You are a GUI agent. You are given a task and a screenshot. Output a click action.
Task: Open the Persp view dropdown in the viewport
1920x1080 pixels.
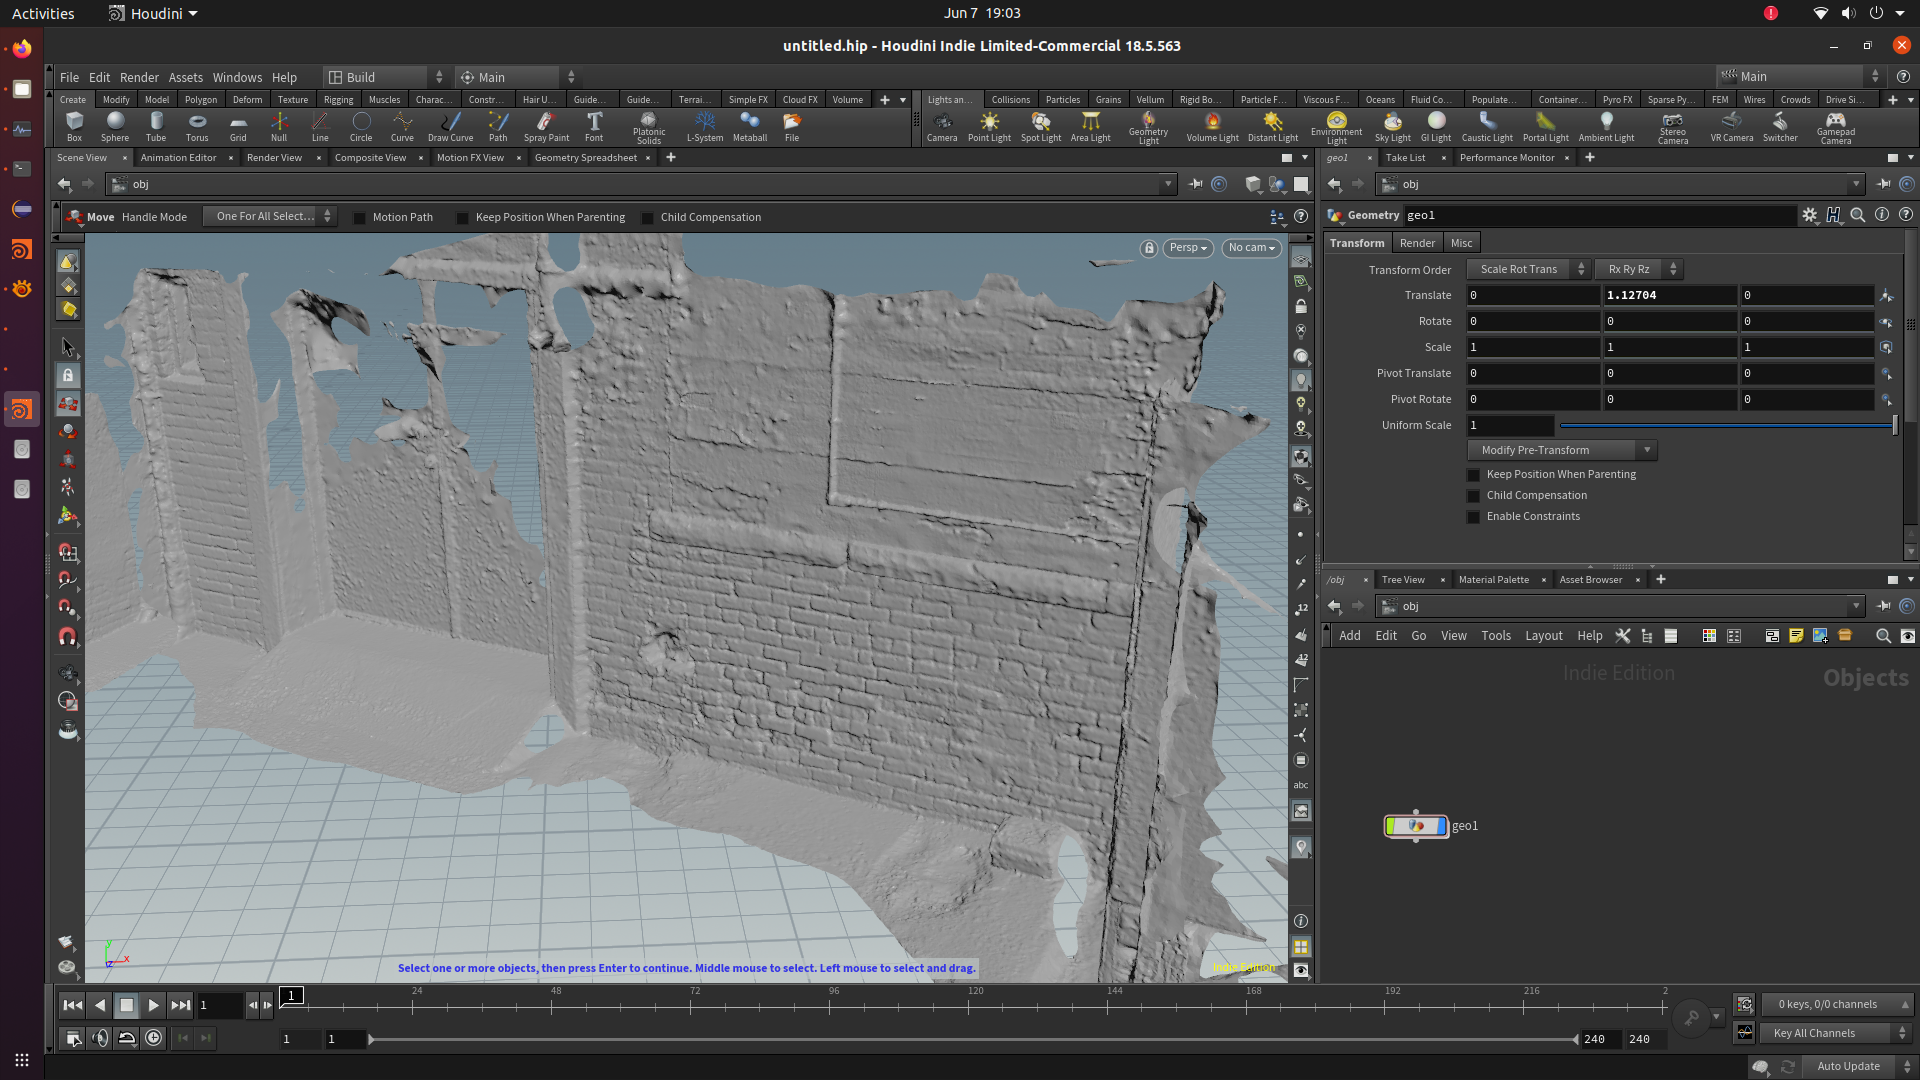1187,247
